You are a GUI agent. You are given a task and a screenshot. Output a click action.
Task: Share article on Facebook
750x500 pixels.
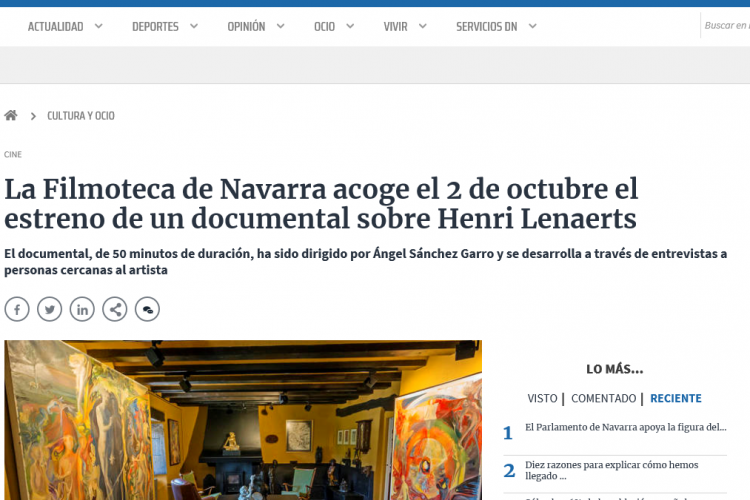[x=17, y=309]
